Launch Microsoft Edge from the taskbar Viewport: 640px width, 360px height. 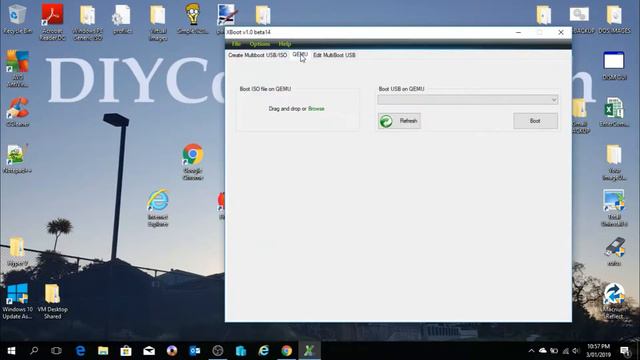click(80, 351)
